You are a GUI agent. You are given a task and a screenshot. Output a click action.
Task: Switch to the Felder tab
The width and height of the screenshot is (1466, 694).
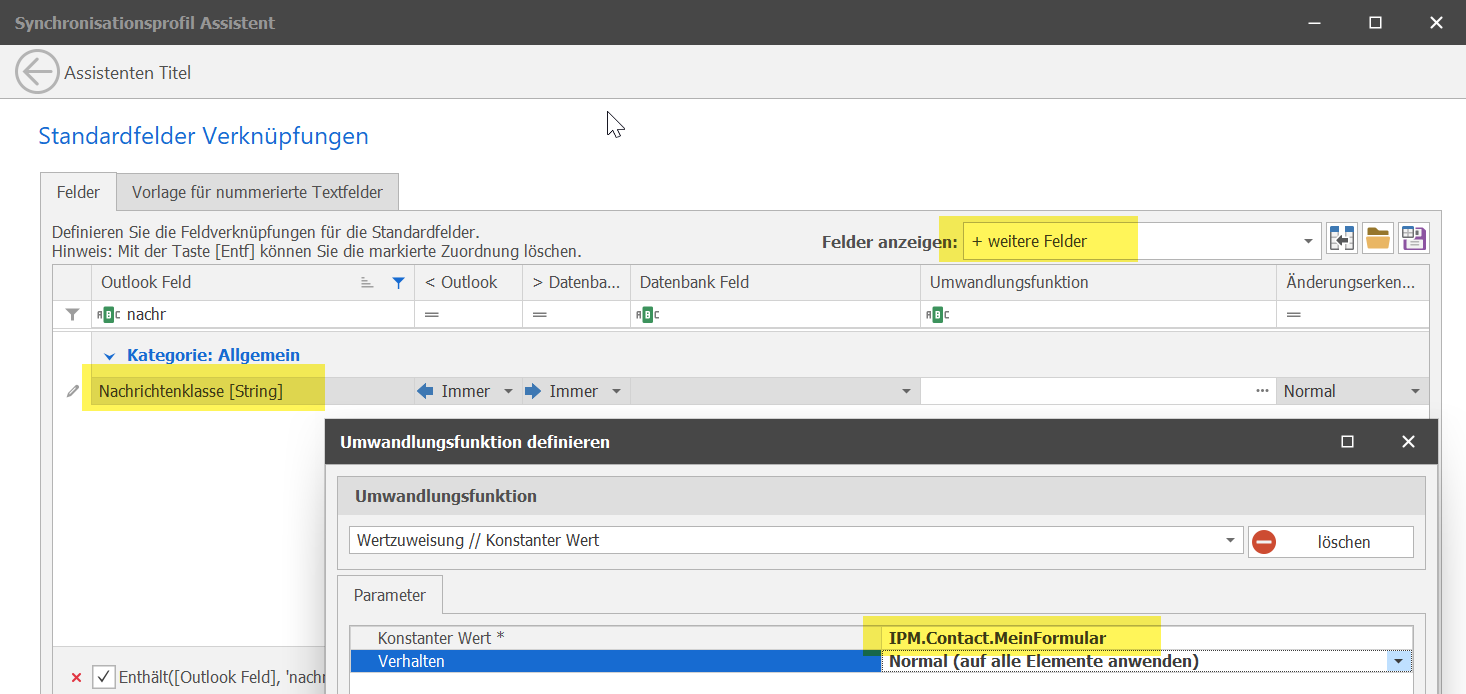pyautogui.click(x=78, y=192)
